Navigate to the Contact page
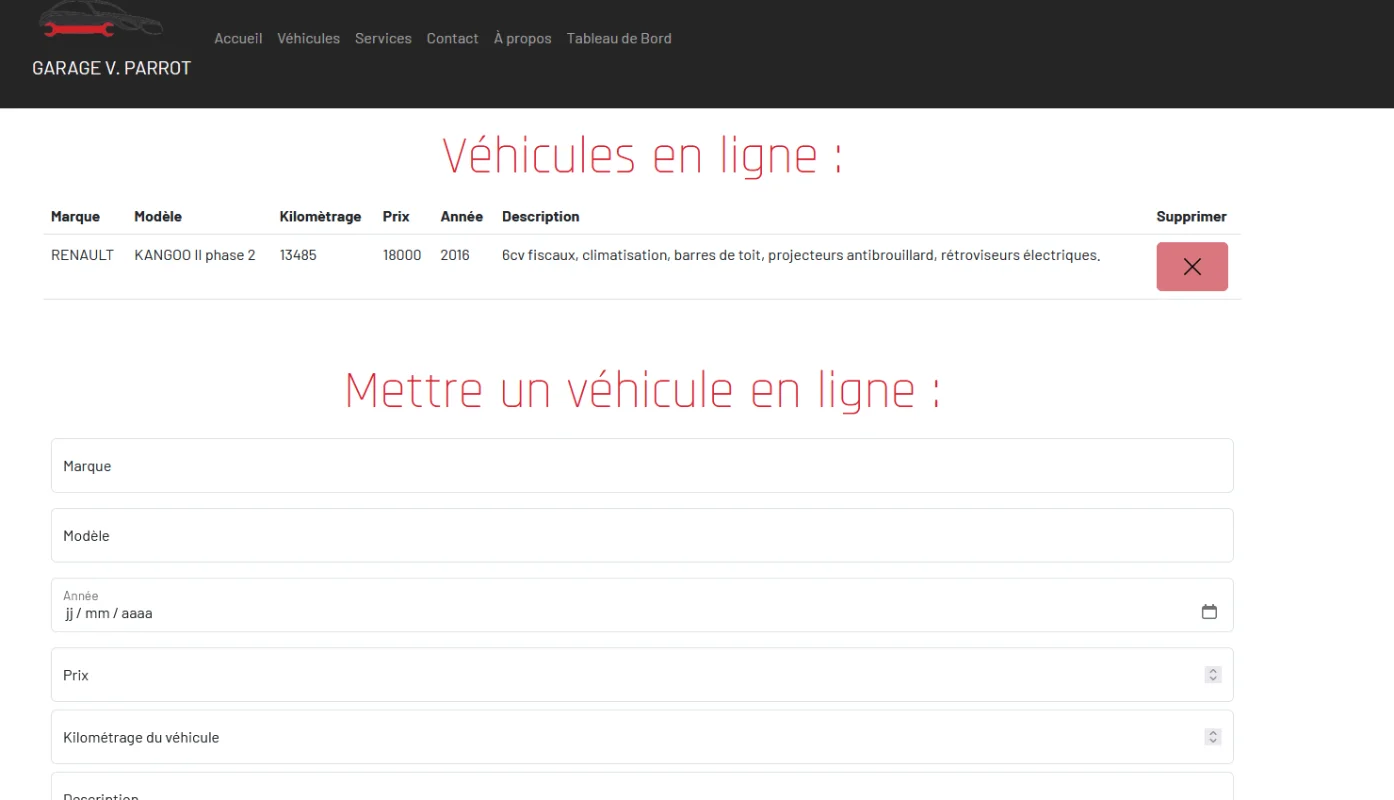Image resolution: width=1394 pixels, height=800 pixels. click(452, 38)
